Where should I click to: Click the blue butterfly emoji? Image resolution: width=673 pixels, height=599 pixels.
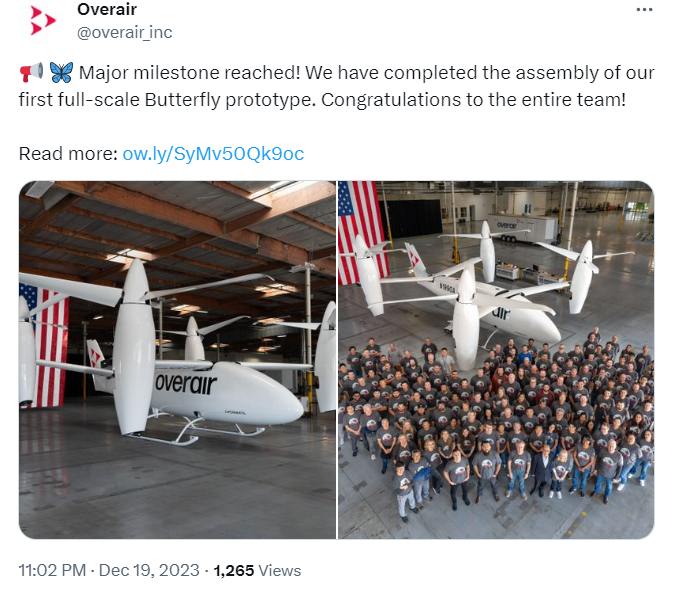61,72
